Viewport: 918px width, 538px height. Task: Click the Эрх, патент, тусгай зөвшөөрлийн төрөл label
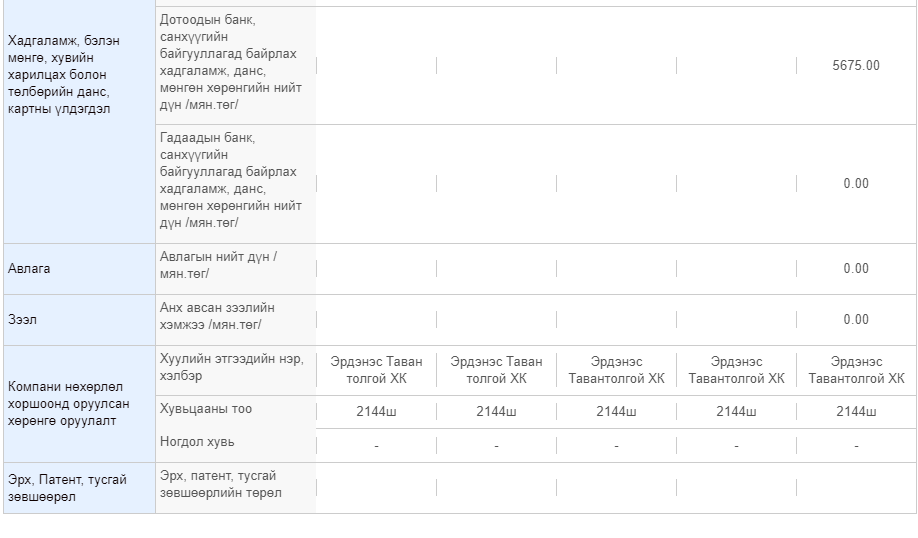221,484
